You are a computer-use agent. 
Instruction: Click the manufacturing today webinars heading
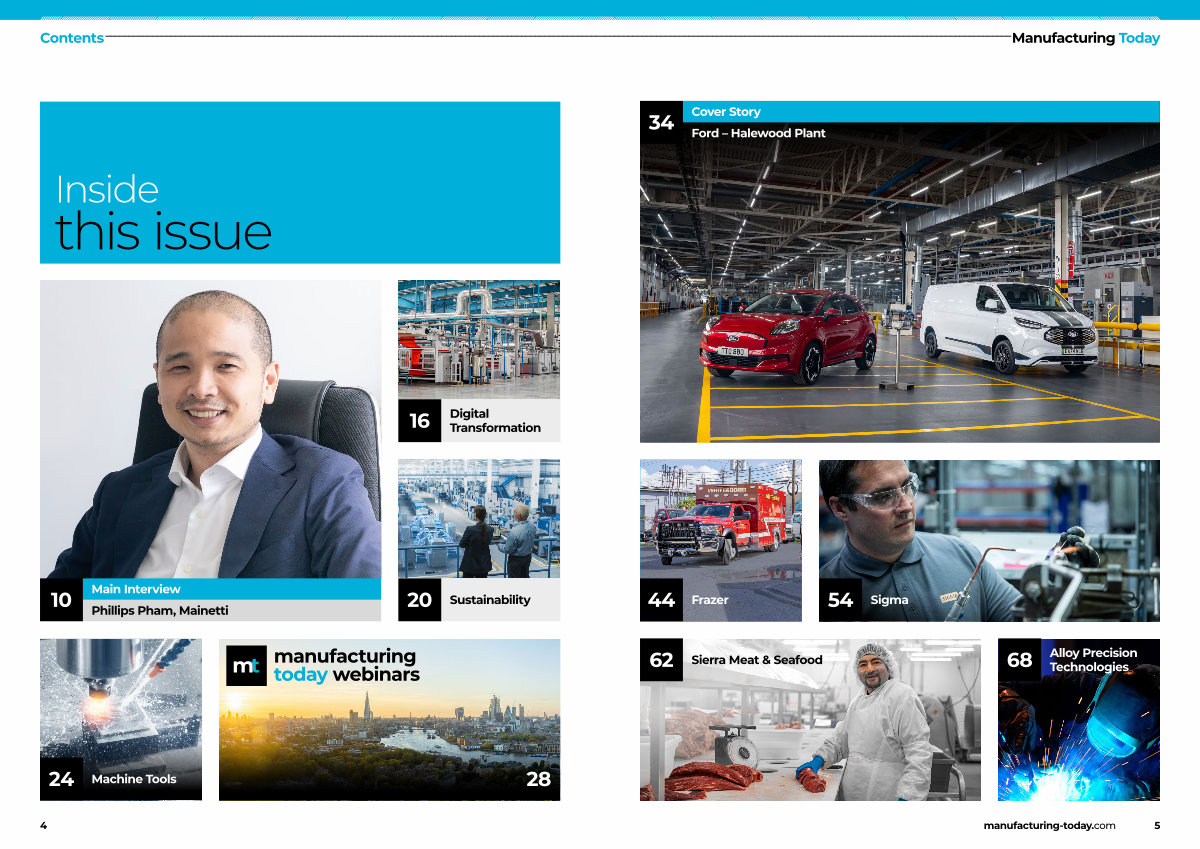point(346,665)
